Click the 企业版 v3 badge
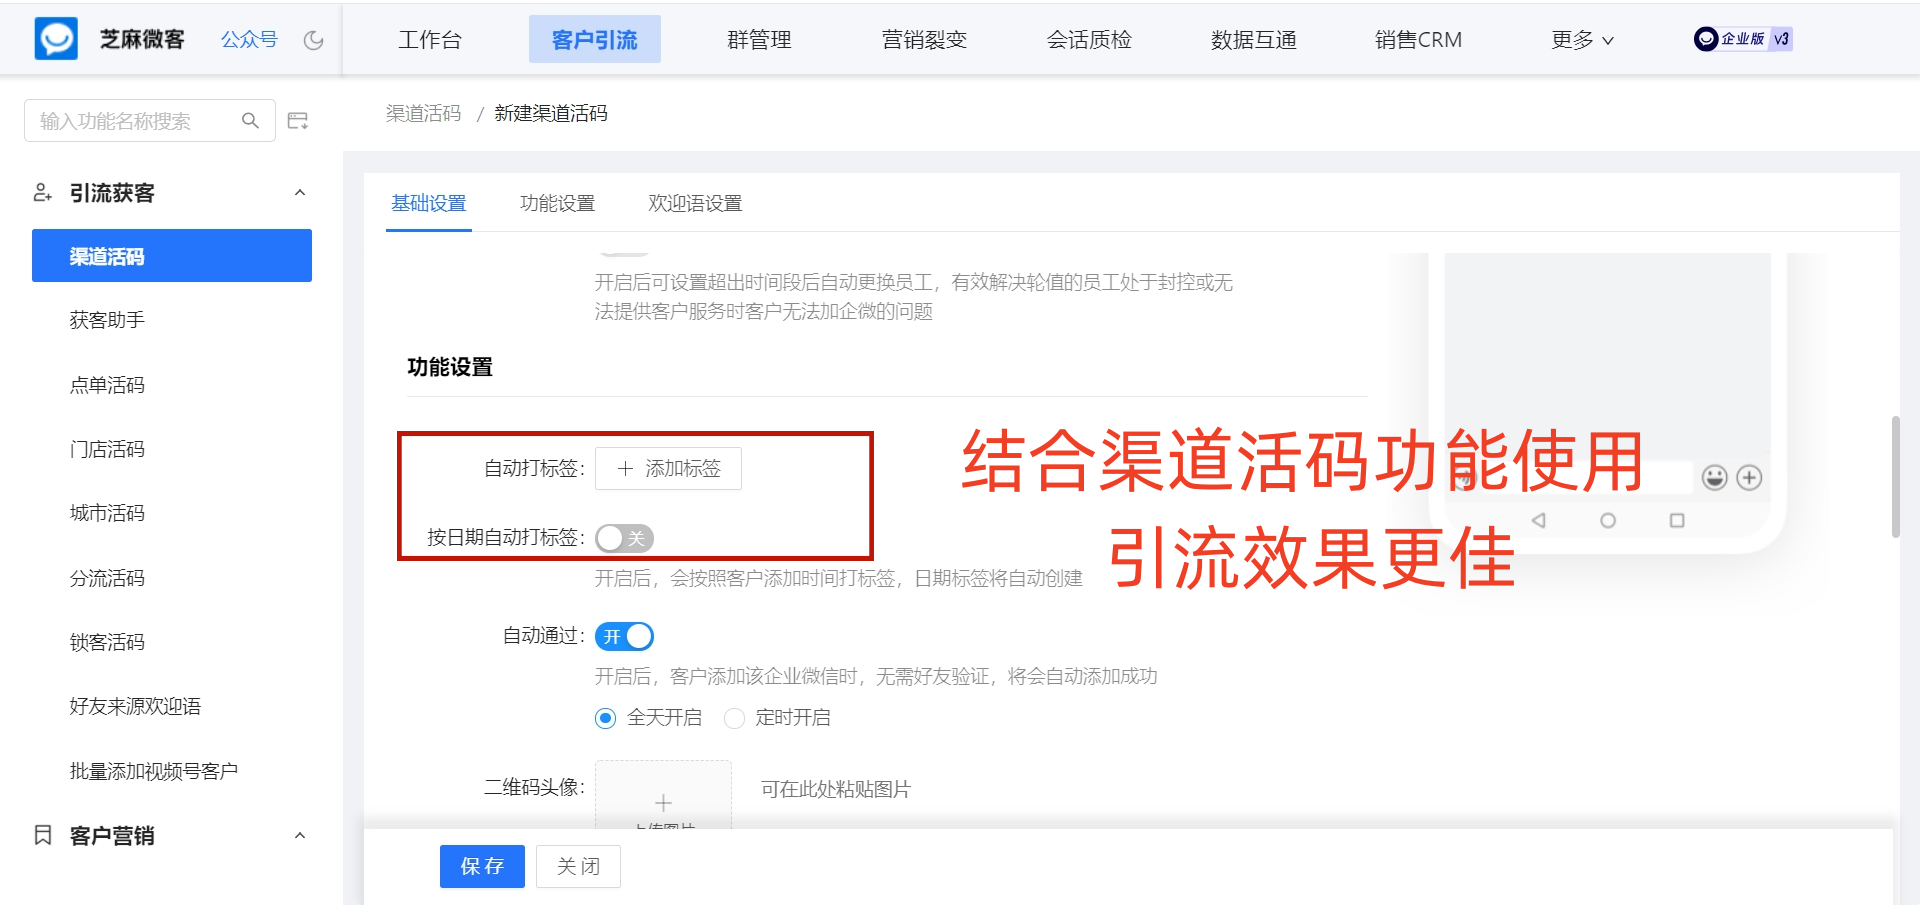This screenshot has width=1920, height=905. coord(1743,39)
